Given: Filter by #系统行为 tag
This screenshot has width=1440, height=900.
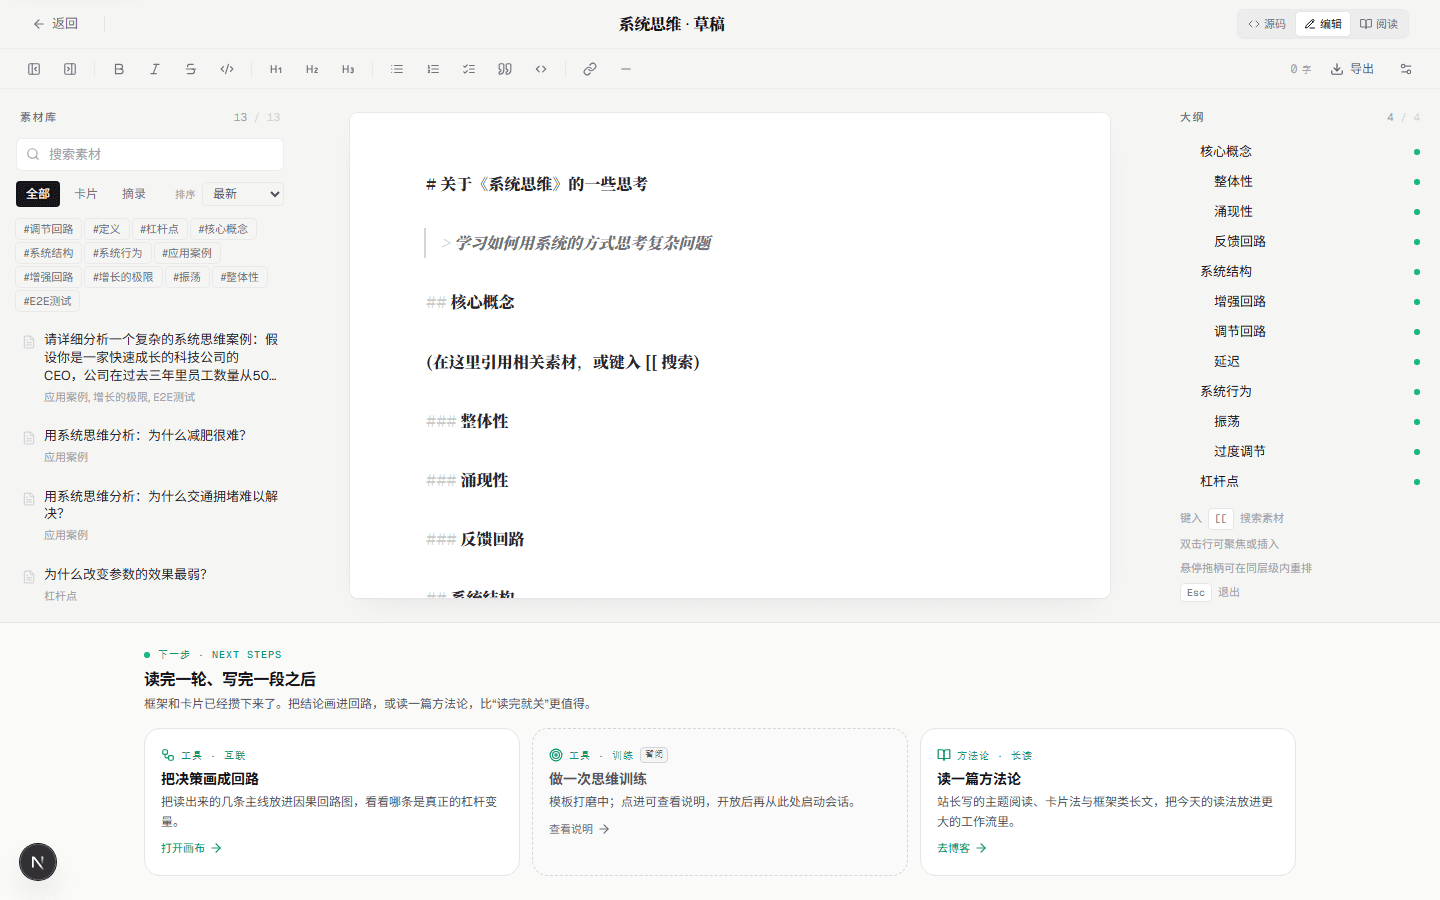Looking at the screenshot, I should coord(118,253).
